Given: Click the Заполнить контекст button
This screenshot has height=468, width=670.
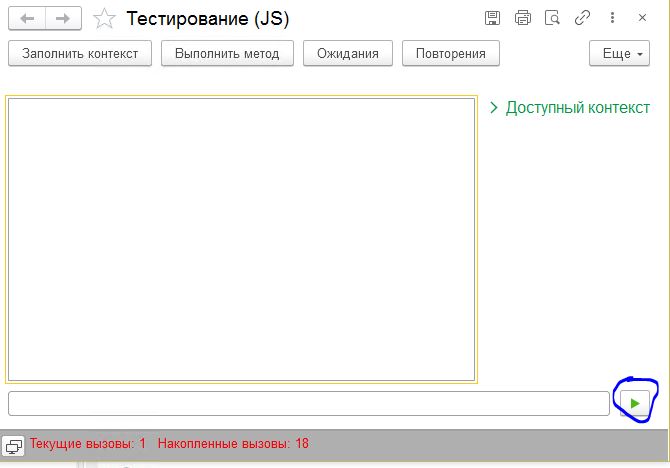Looking at the screenshot, I should (x=80, y=53).
